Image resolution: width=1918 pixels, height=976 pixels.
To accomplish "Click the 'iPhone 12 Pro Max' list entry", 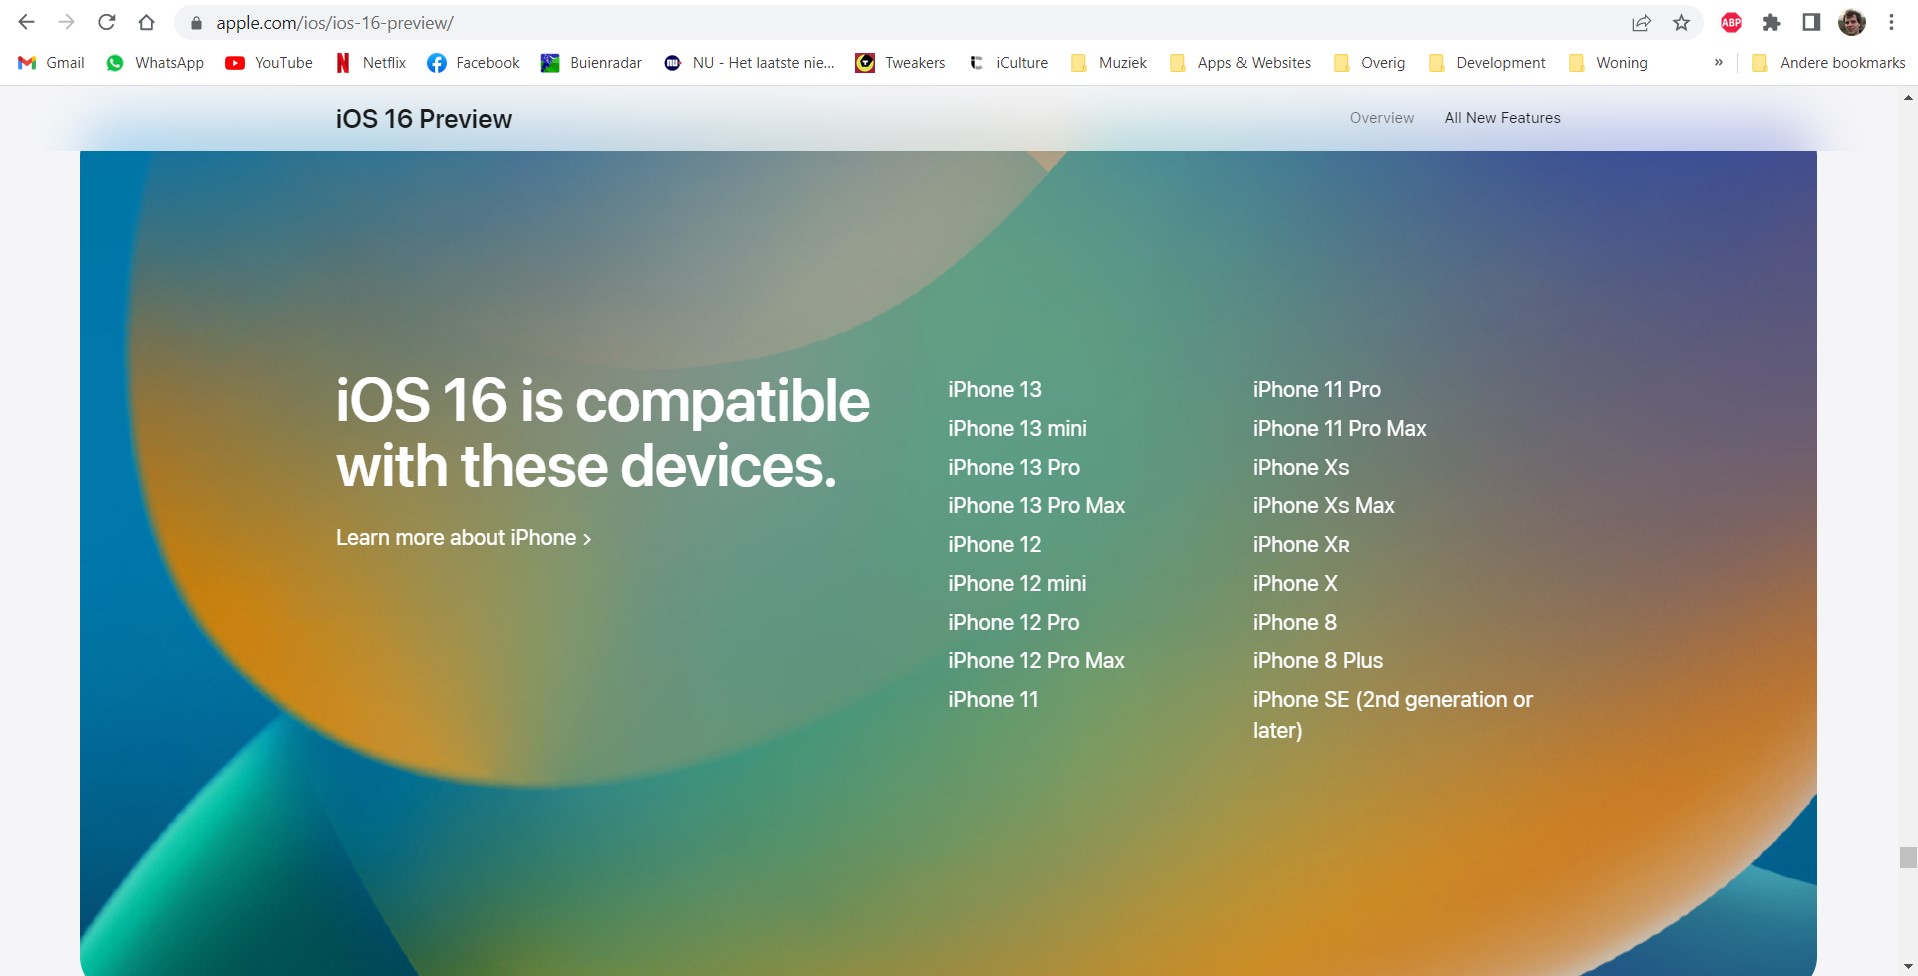I will [x=1036, y=661].
